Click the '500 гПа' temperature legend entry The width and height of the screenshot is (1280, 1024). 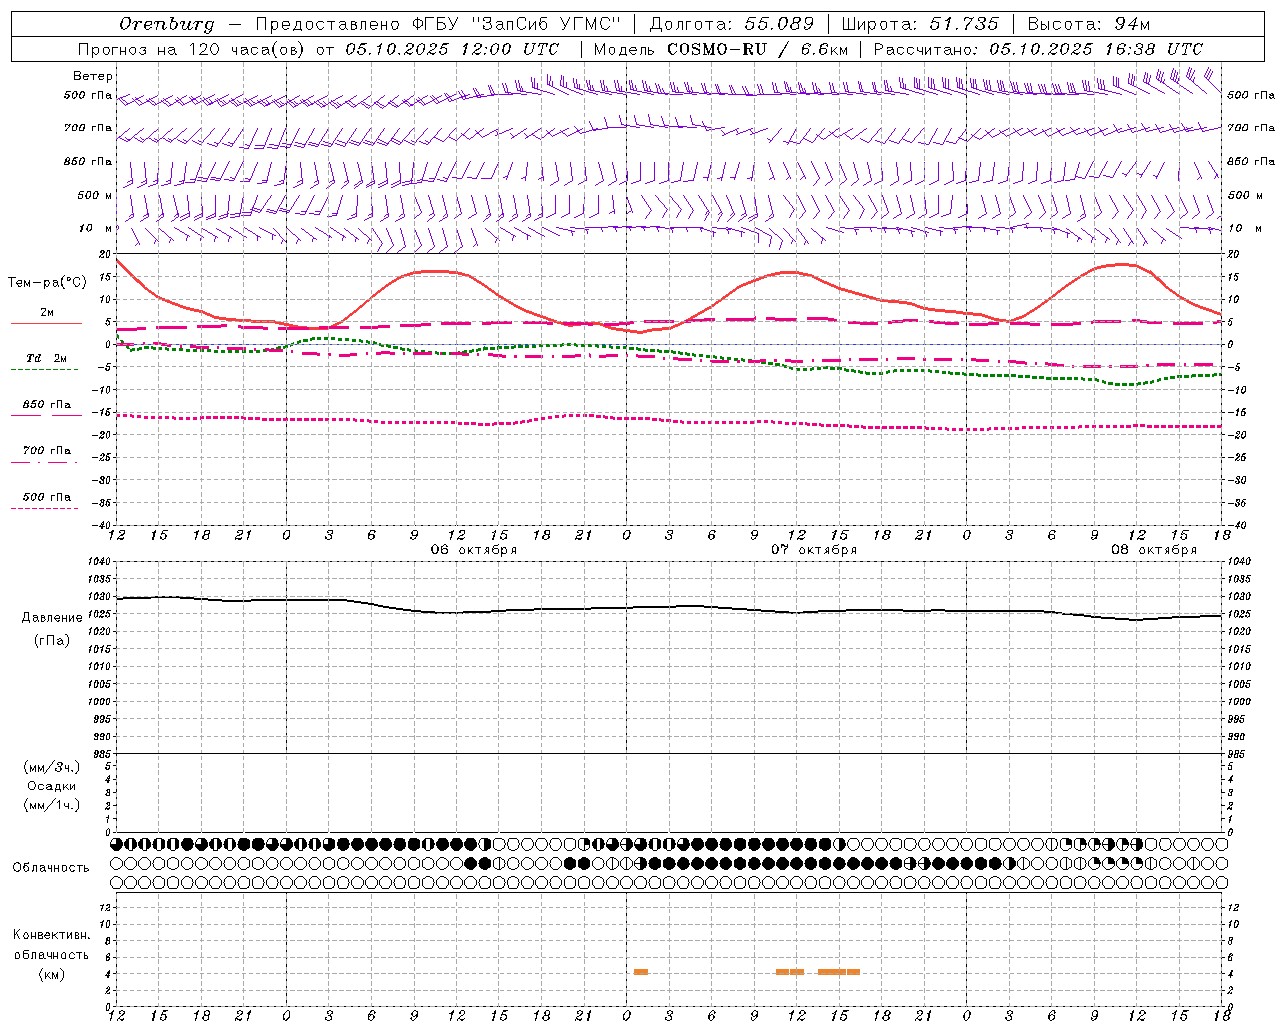[x=47, y=497]
